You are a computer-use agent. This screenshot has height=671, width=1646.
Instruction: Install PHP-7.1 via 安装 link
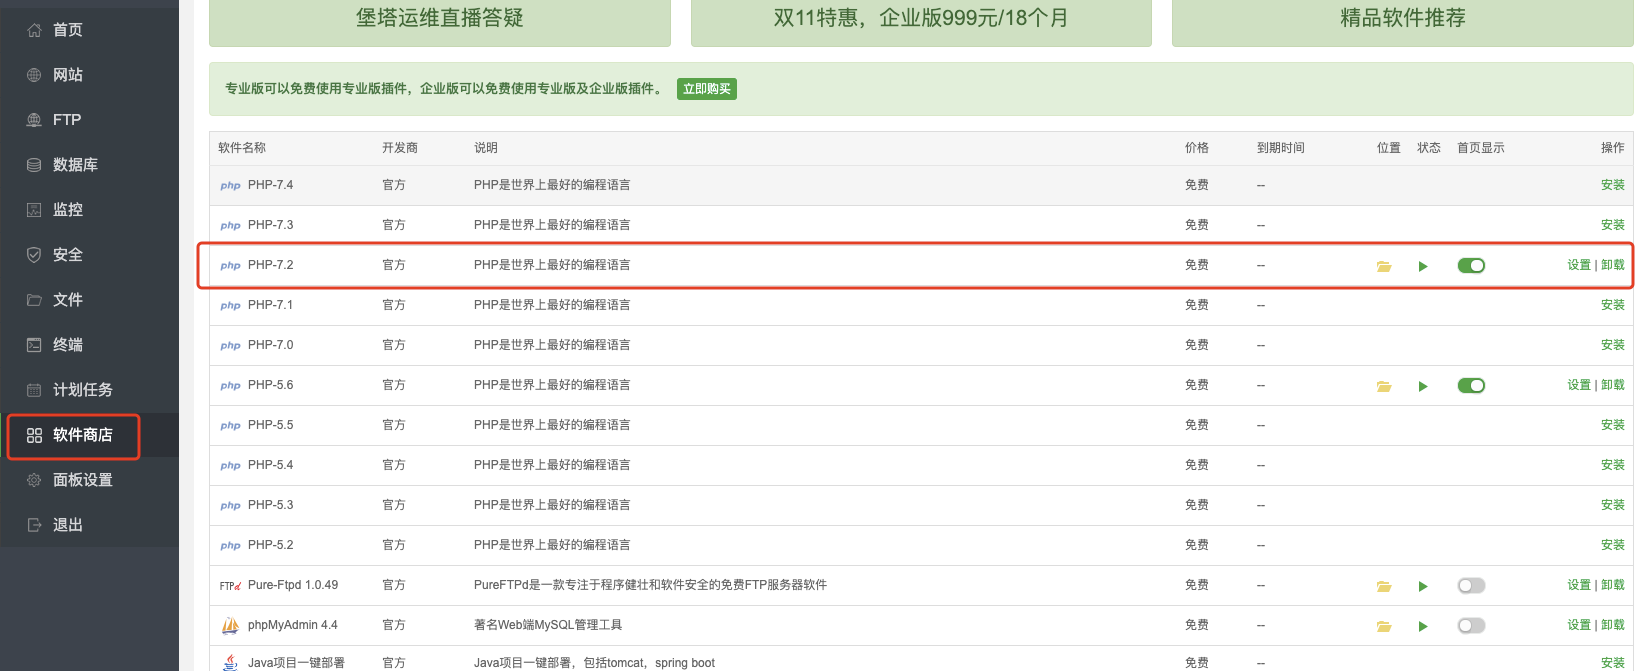(x=1612, y=305)
